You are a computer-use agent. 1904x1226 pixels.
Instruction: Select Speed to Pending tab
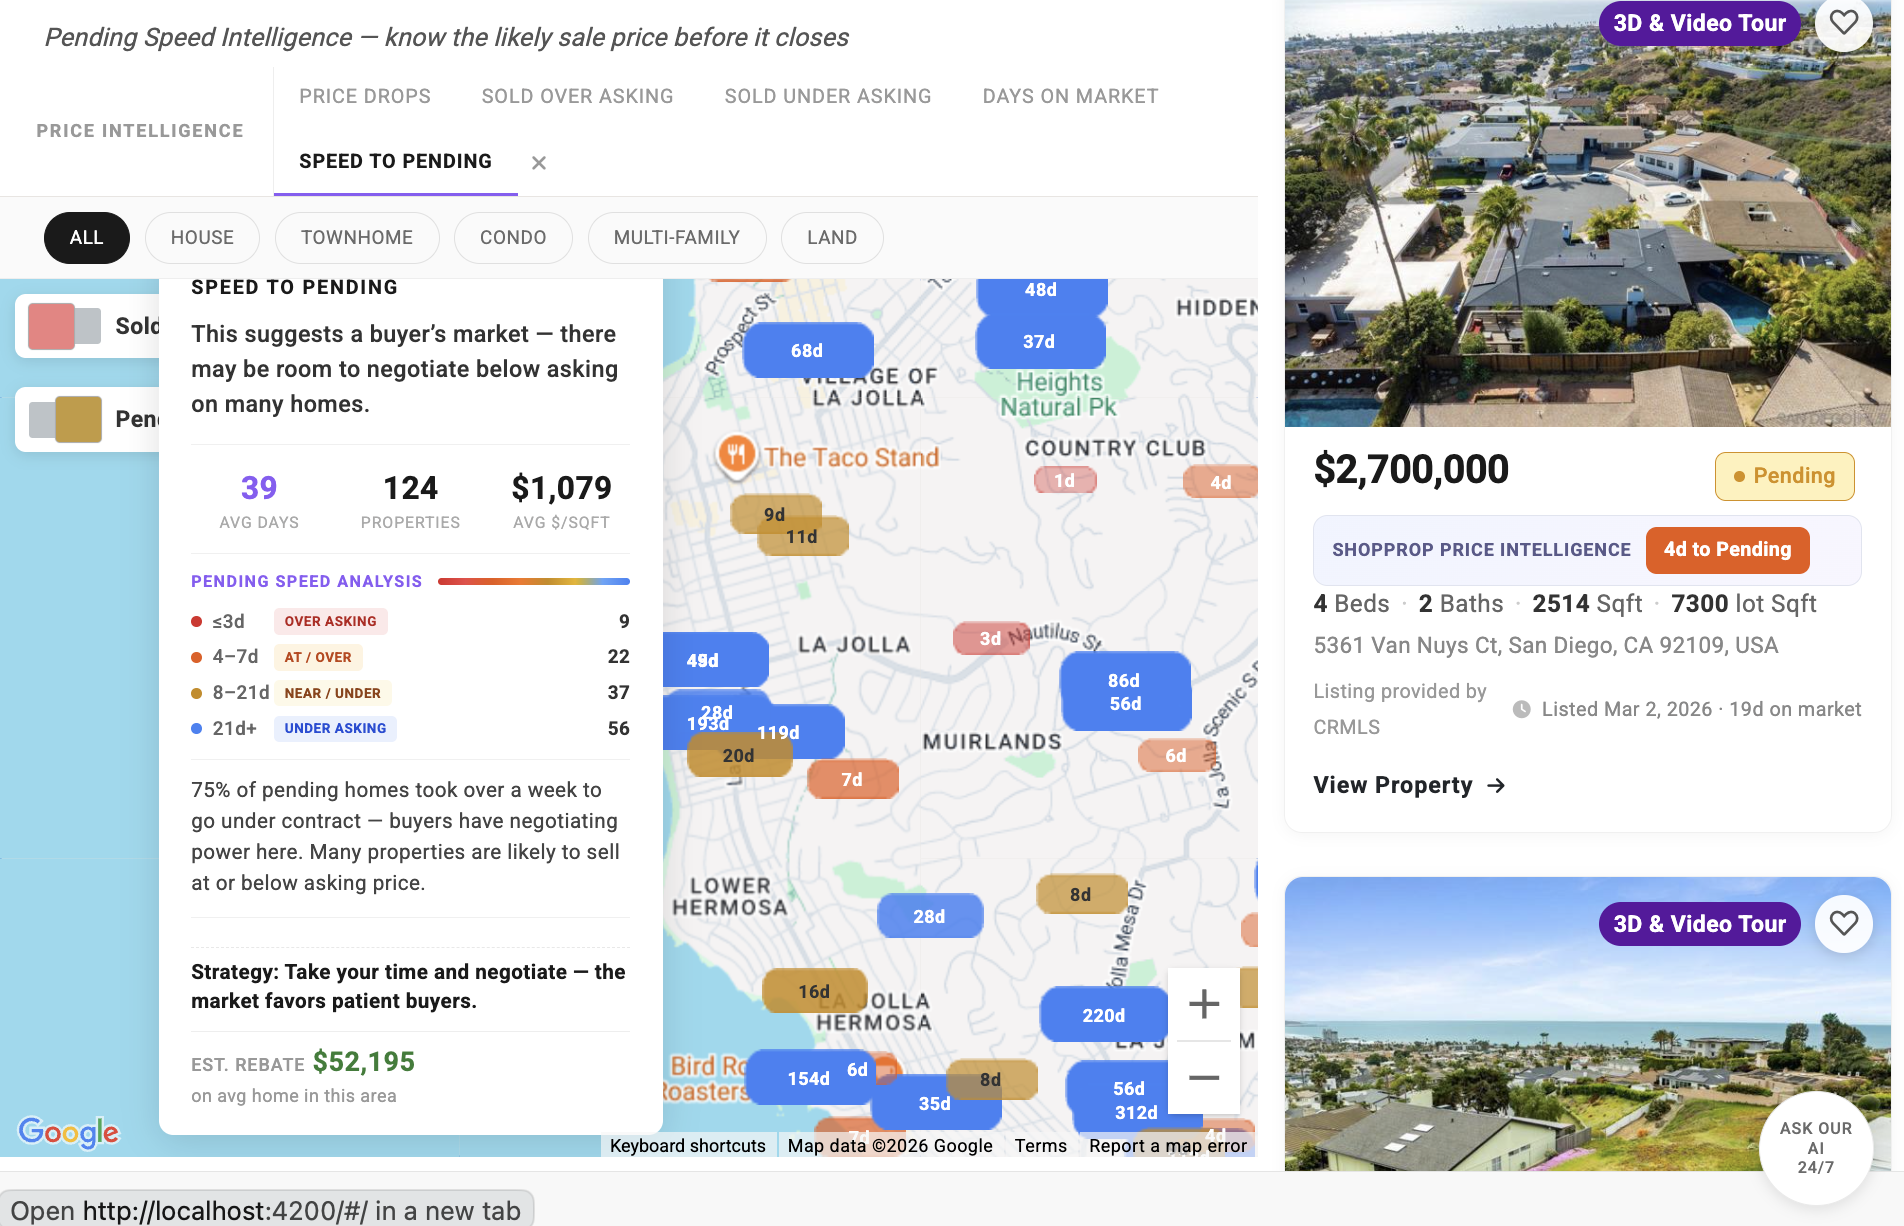coord(395,161)
